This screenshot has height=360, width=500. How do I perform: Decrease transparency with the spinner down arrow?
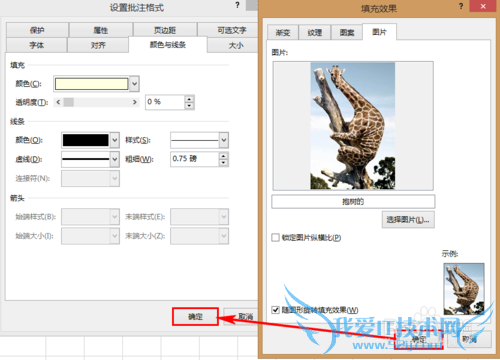tap(189, 106)
